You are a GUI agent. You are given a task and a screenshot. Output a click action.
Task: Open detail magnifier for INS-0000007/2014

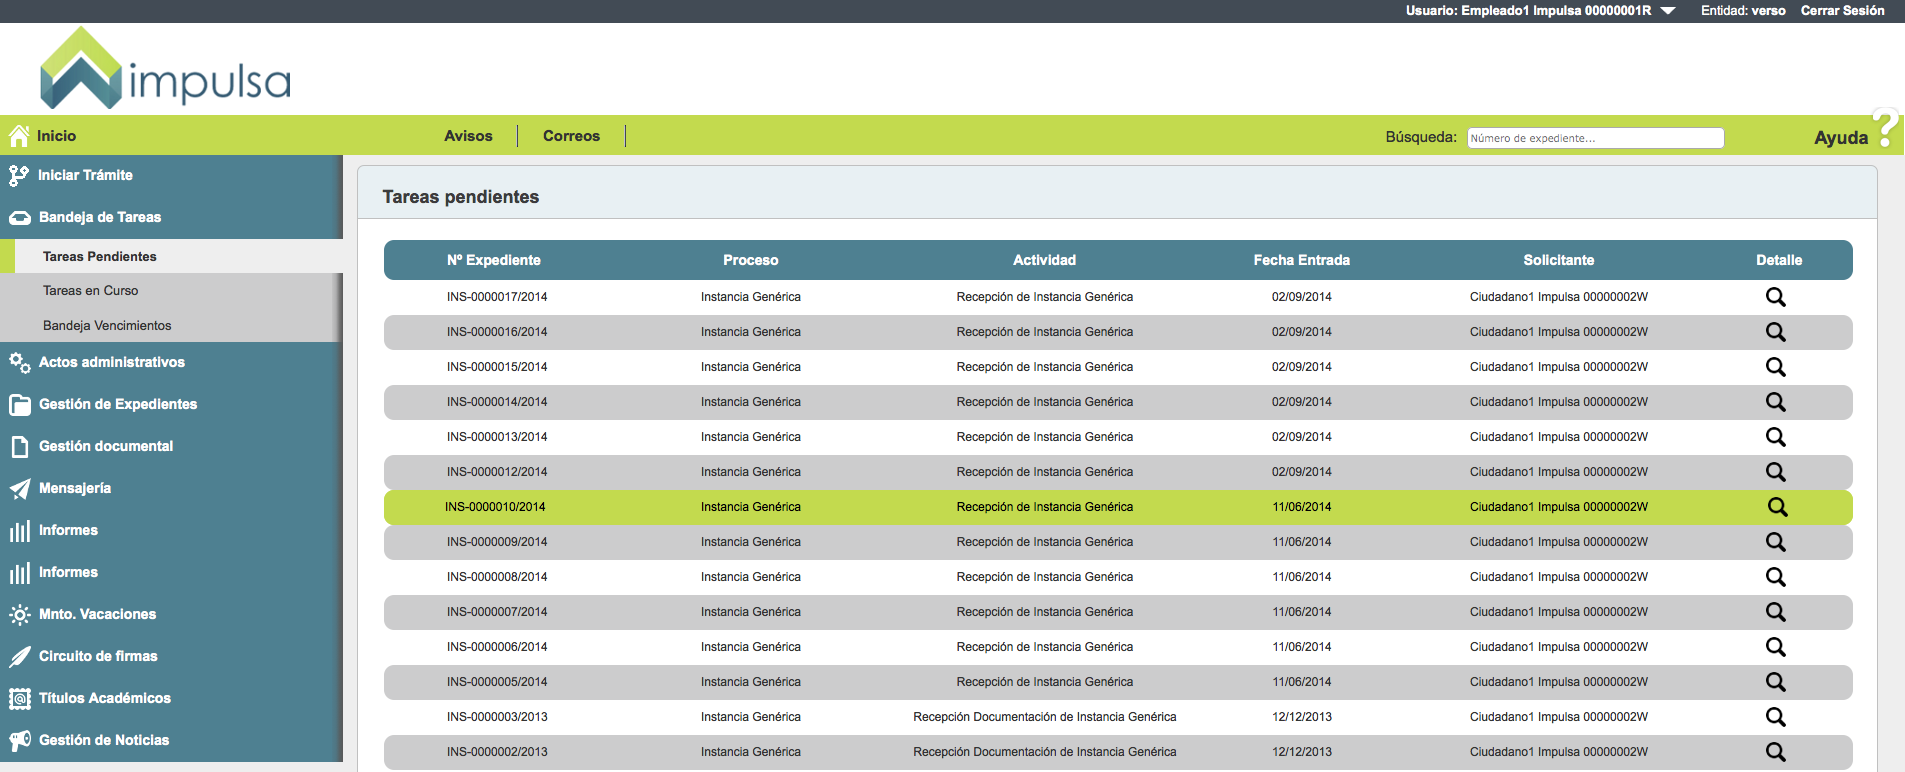click(1775, 612)
